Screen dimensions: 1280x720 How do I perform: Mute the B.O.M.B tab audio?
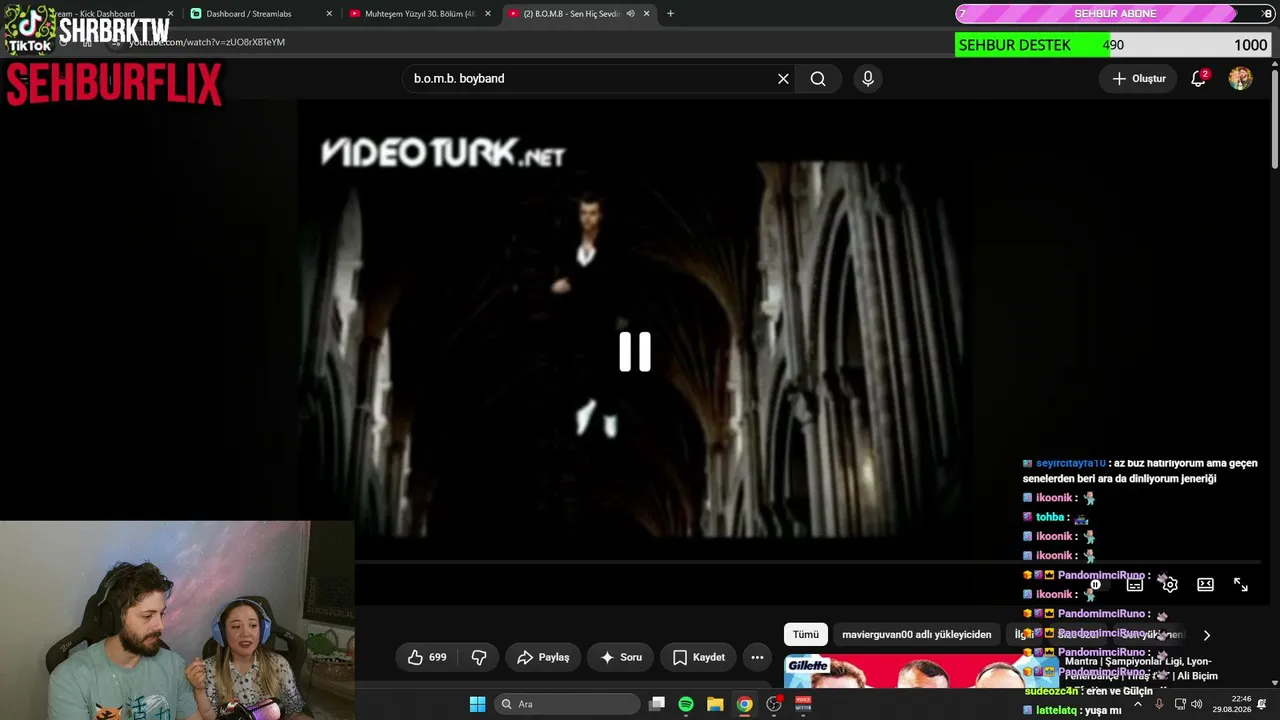[630, 14]
